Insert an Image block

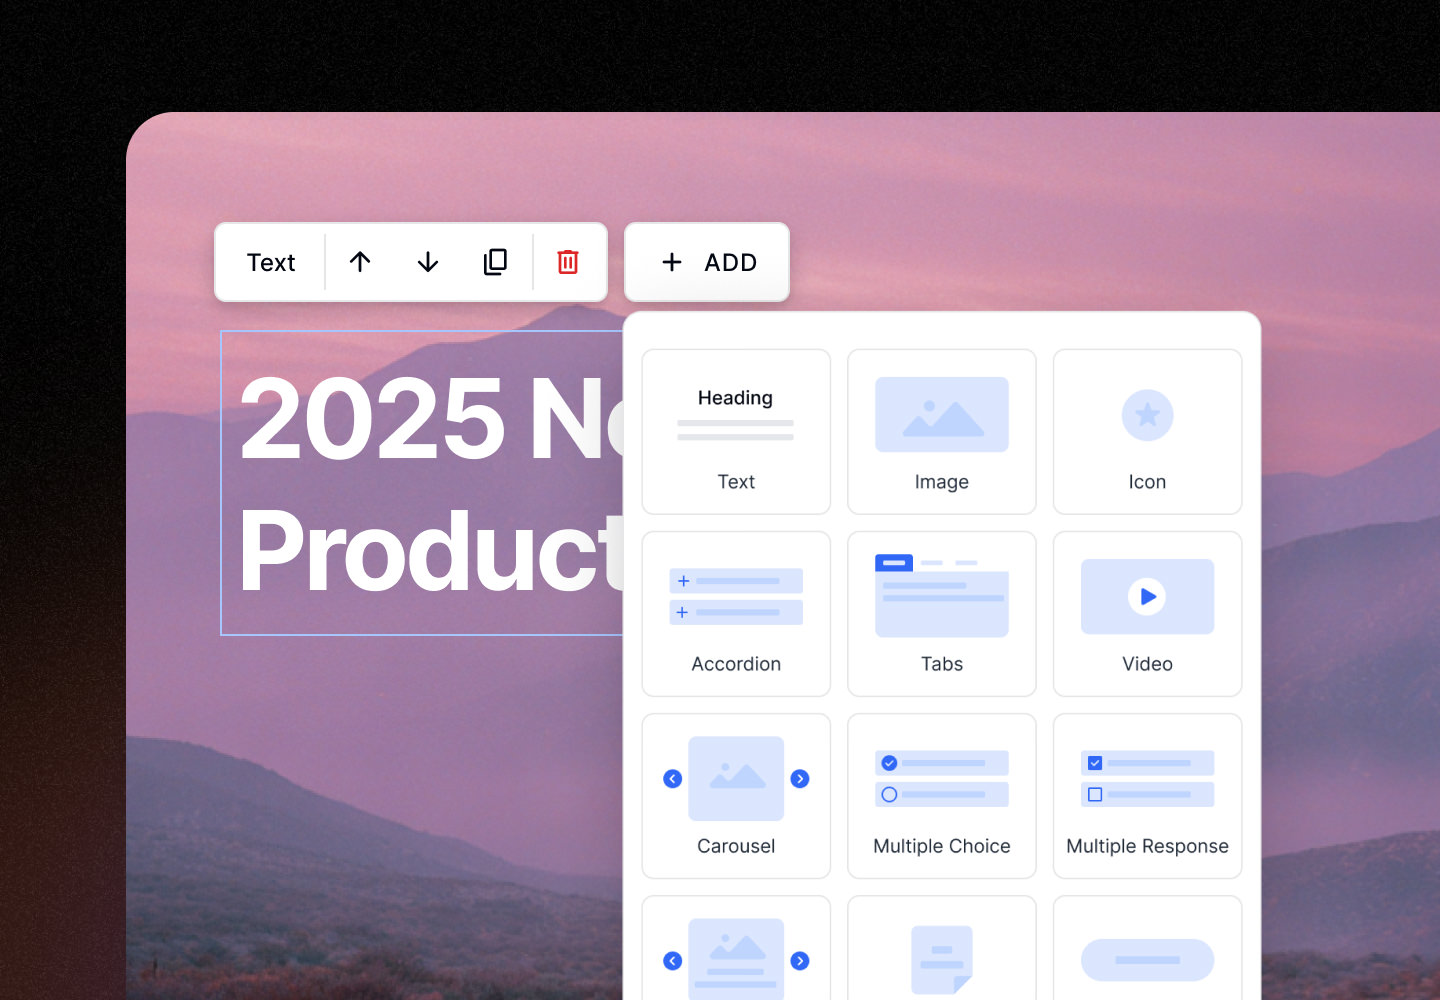tap(942, 432)
